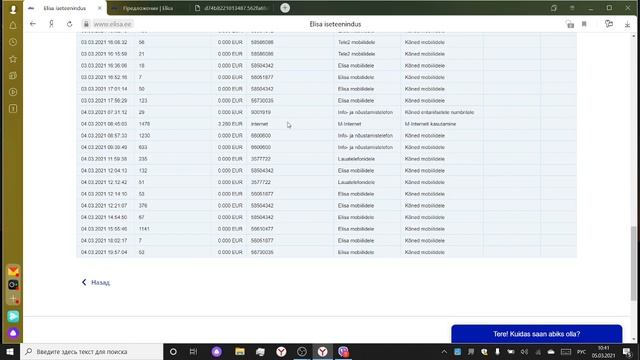Screen dimensions: 640x360
Task: Switch input language РУС
Action: [x=582, y=351]
